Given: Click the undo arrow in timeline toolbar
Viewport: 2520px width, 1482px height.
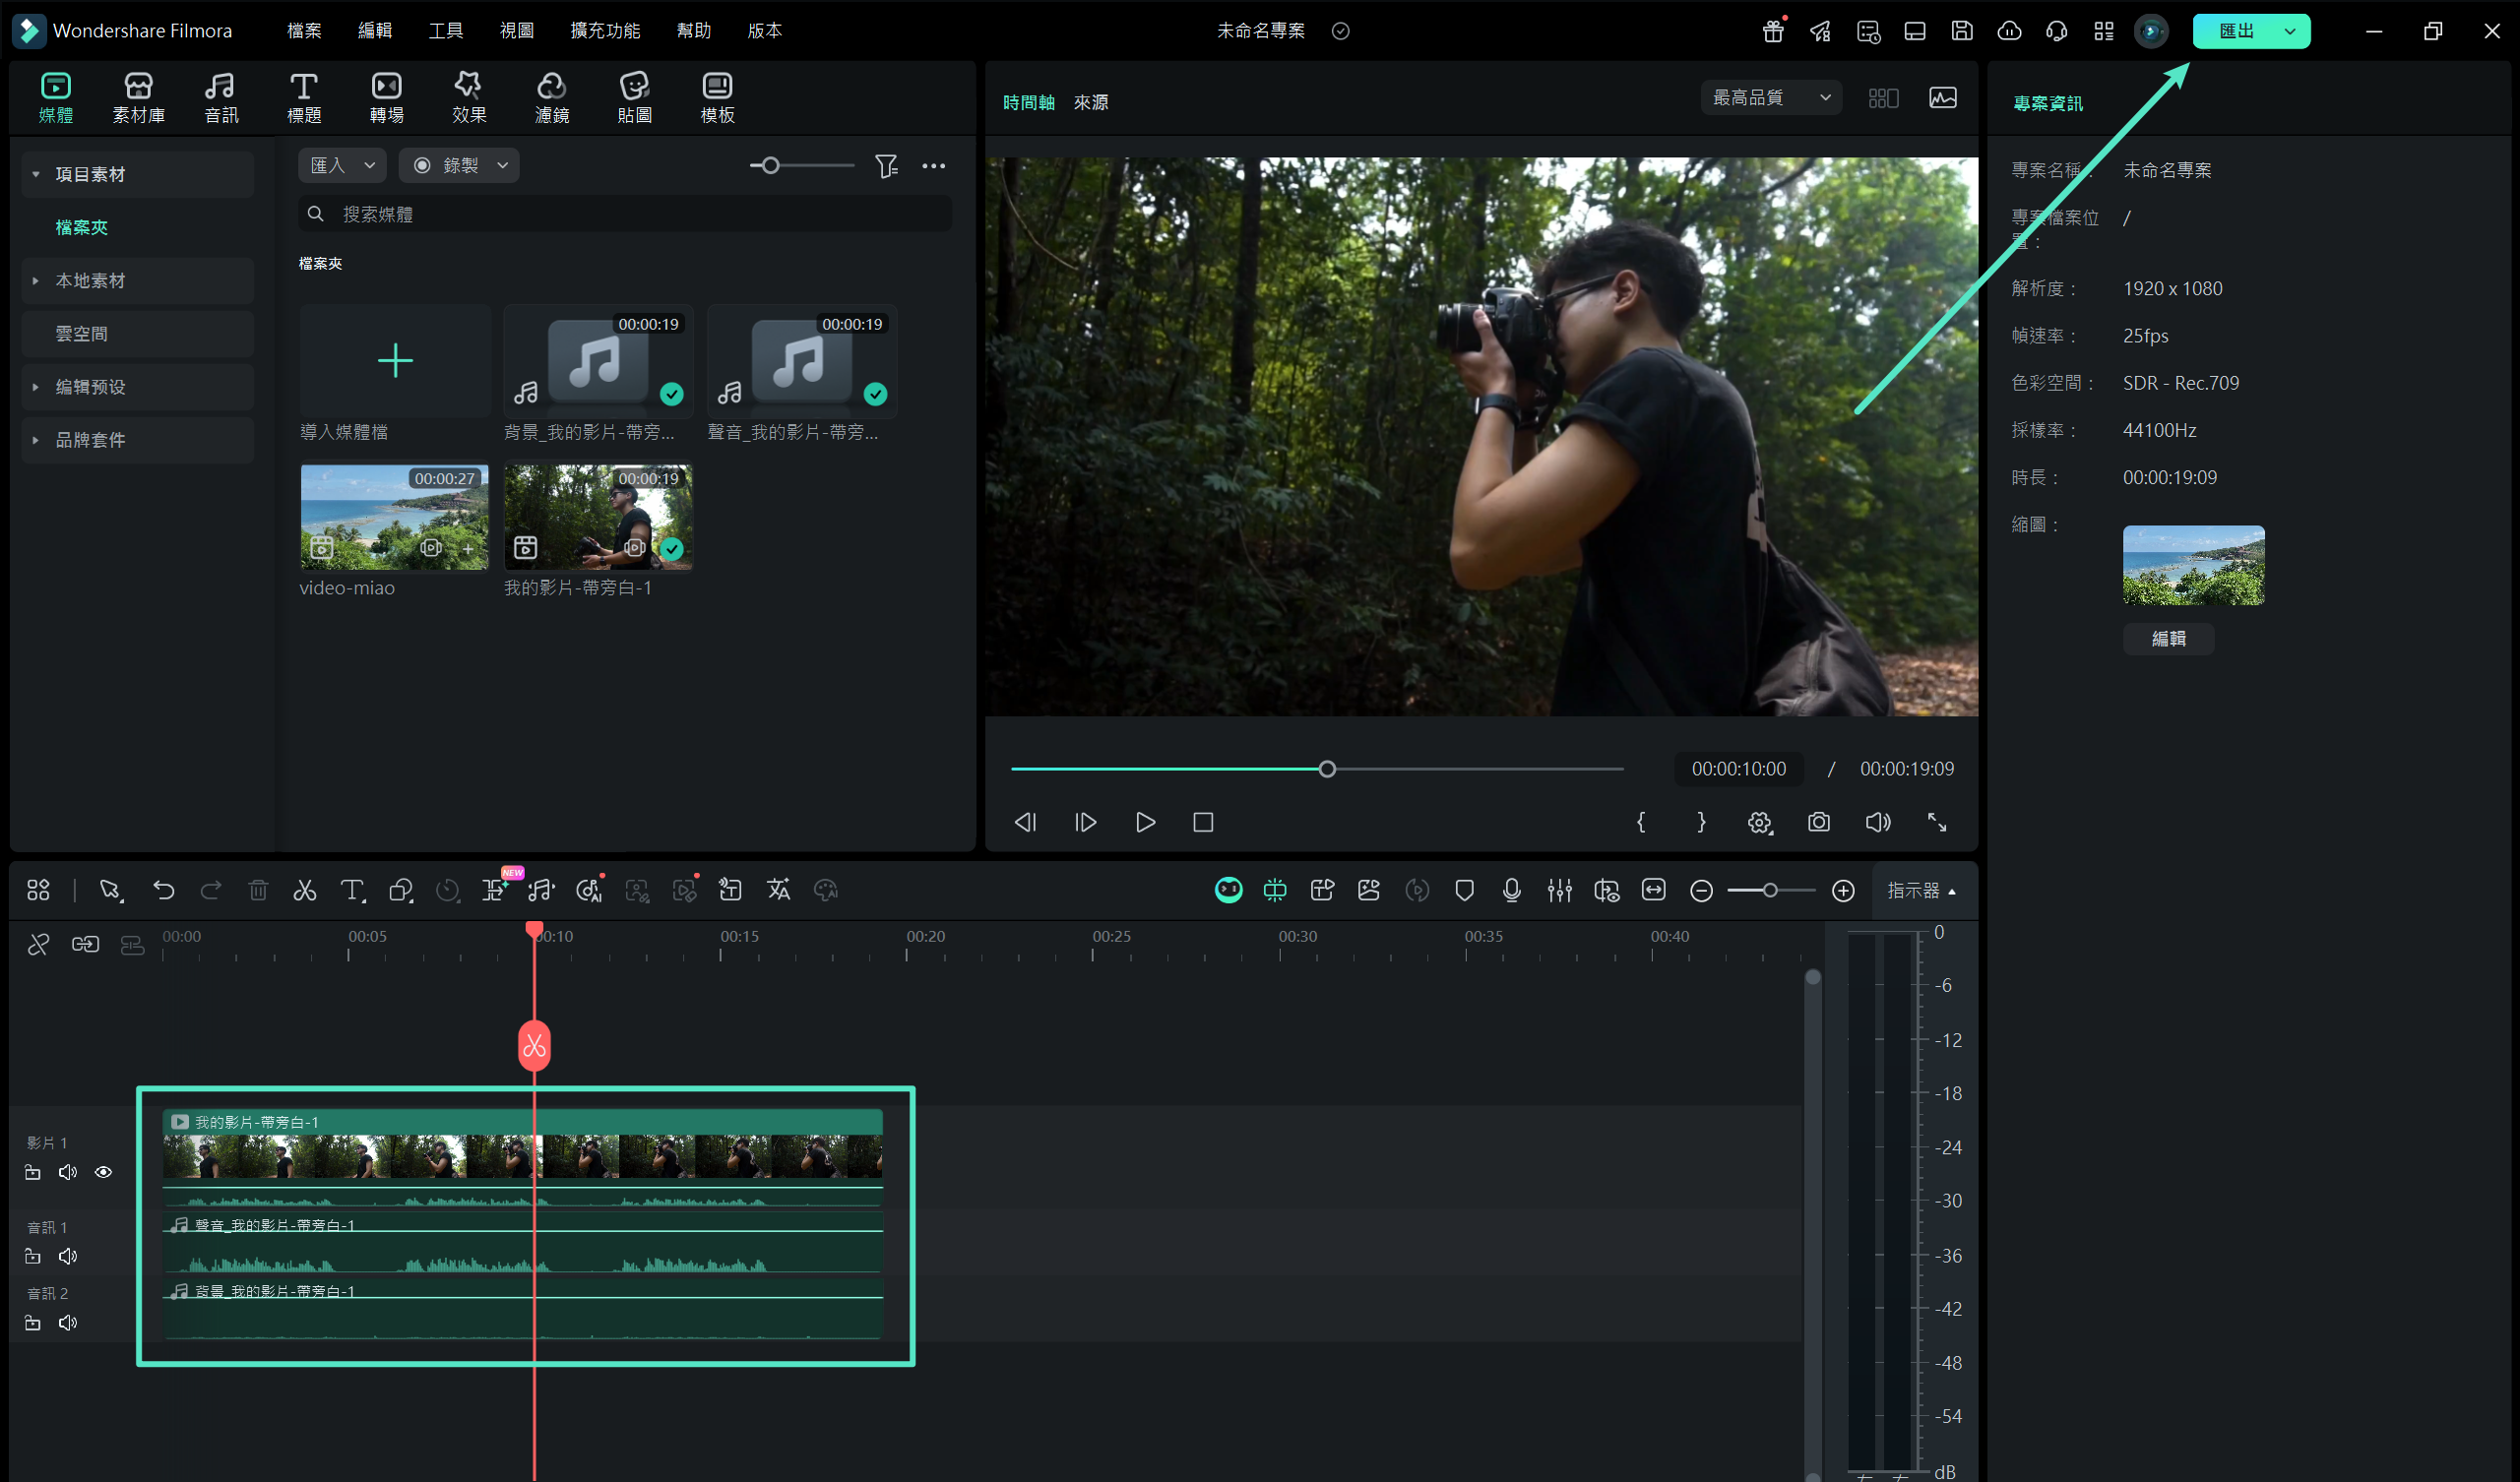Looking at the screenshot, I should [x=163, y=890].
